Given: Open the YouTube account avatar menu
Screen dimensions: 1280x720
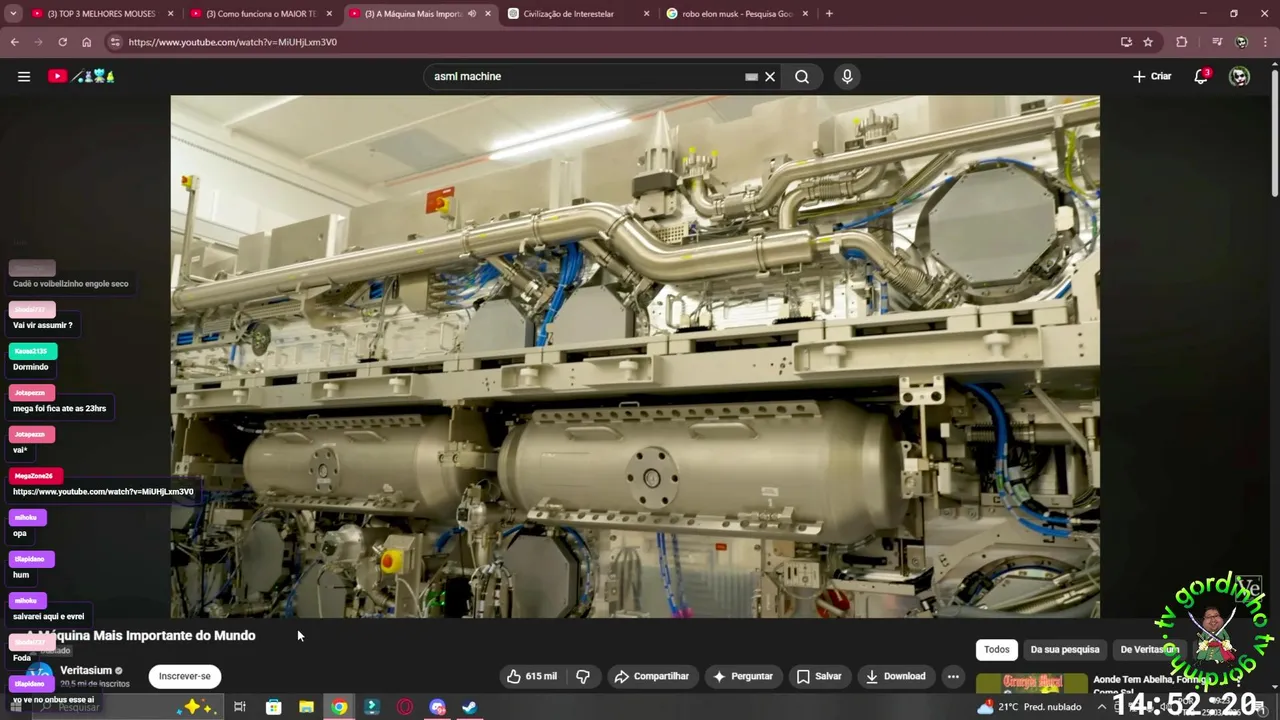Looking at the screenshot, I should coord(1239,76).
